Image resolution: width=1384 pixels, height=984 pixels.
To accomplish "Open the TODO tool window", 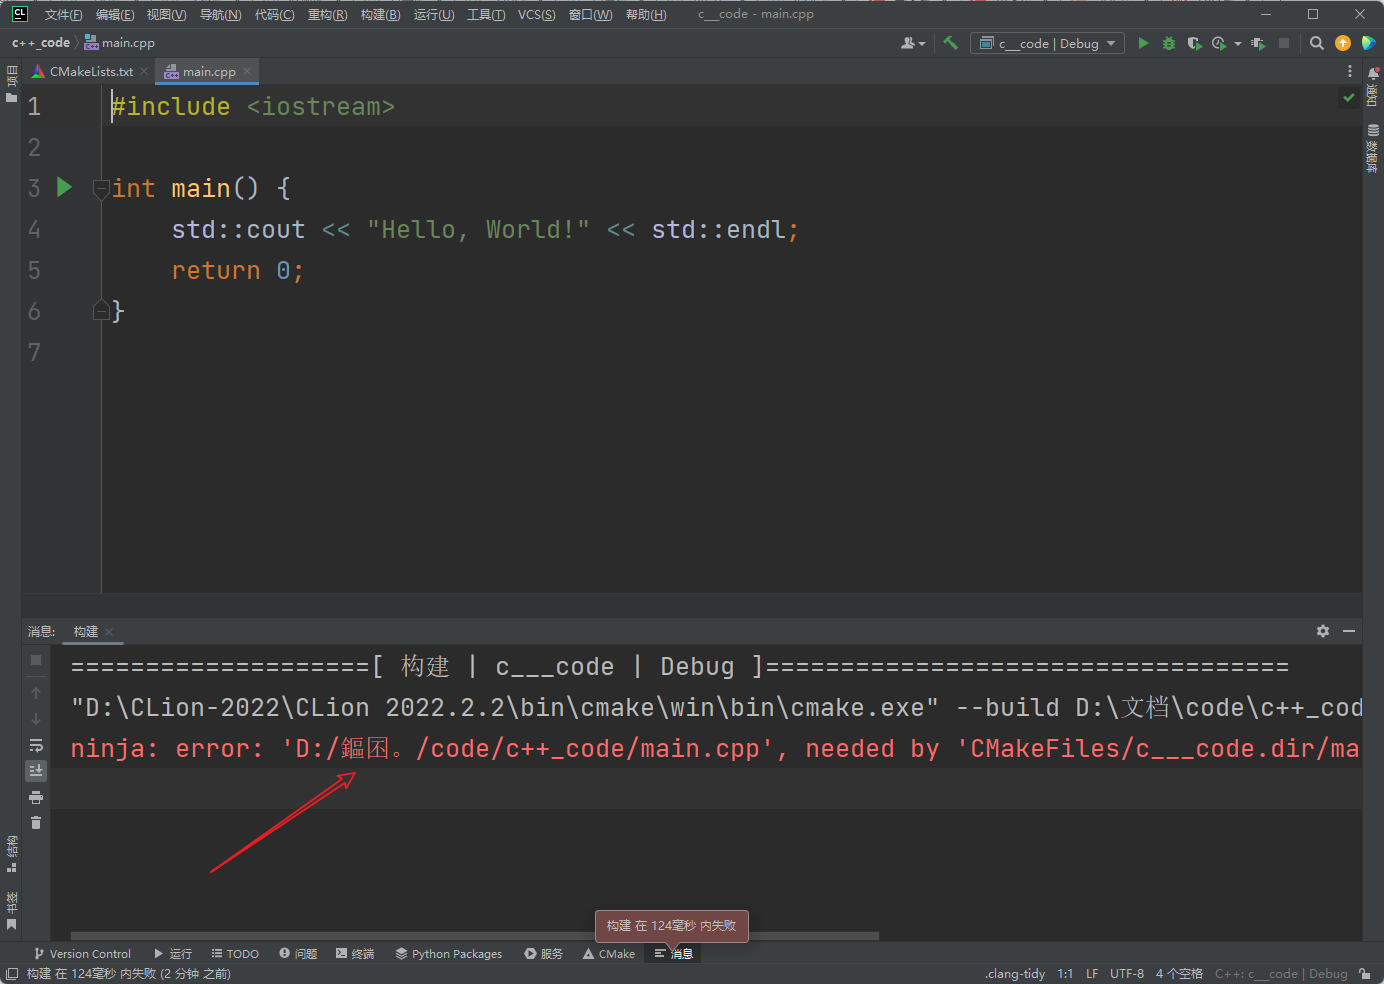I will click(x=235, y=953).
